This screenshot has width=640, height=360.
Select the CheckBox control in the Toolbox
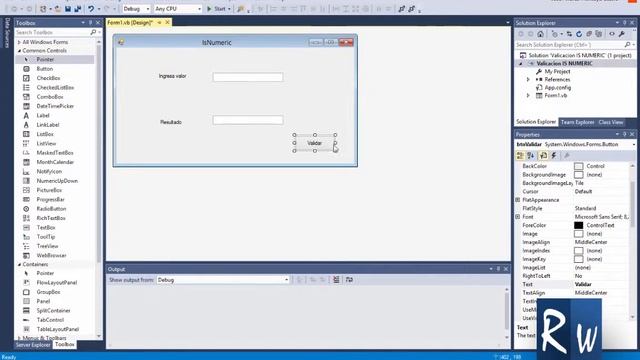(x=48, y=78)
